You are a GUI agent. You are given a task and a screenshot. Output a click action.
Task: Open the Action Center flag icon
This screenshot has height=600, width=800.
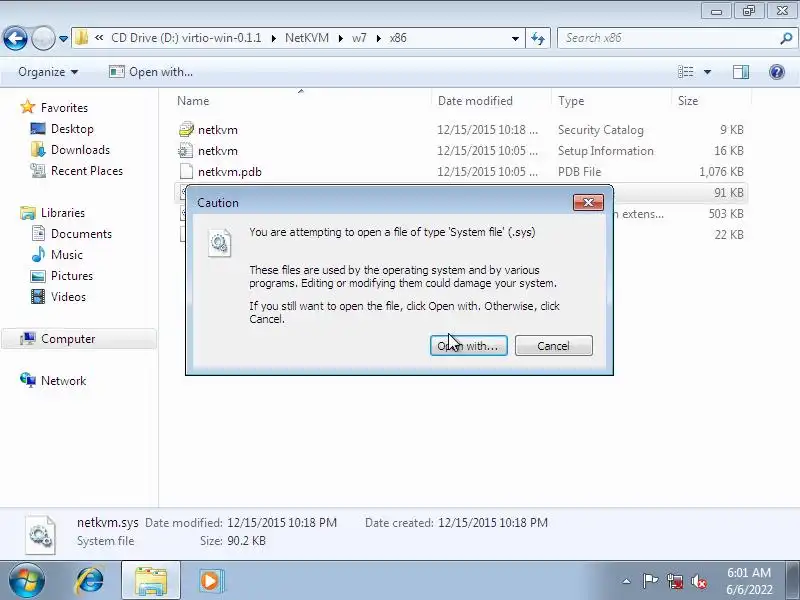pos(650,581)
